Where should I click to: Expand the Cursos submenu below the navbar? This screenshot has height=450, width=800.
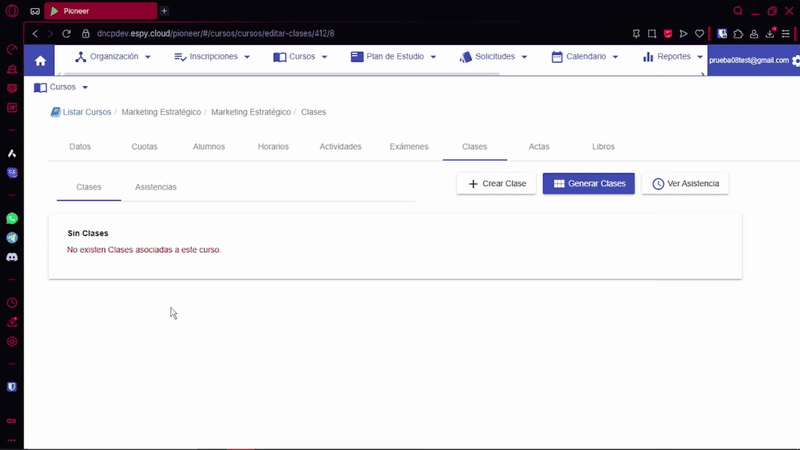click(61, 88)
